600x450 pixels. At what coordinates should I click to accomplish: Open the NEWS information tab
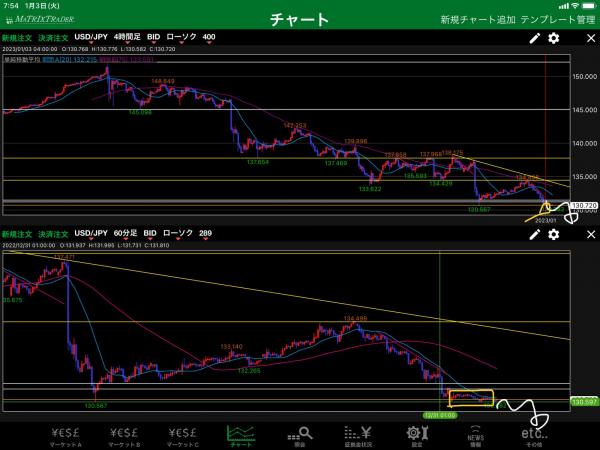[x=475, y=437]
